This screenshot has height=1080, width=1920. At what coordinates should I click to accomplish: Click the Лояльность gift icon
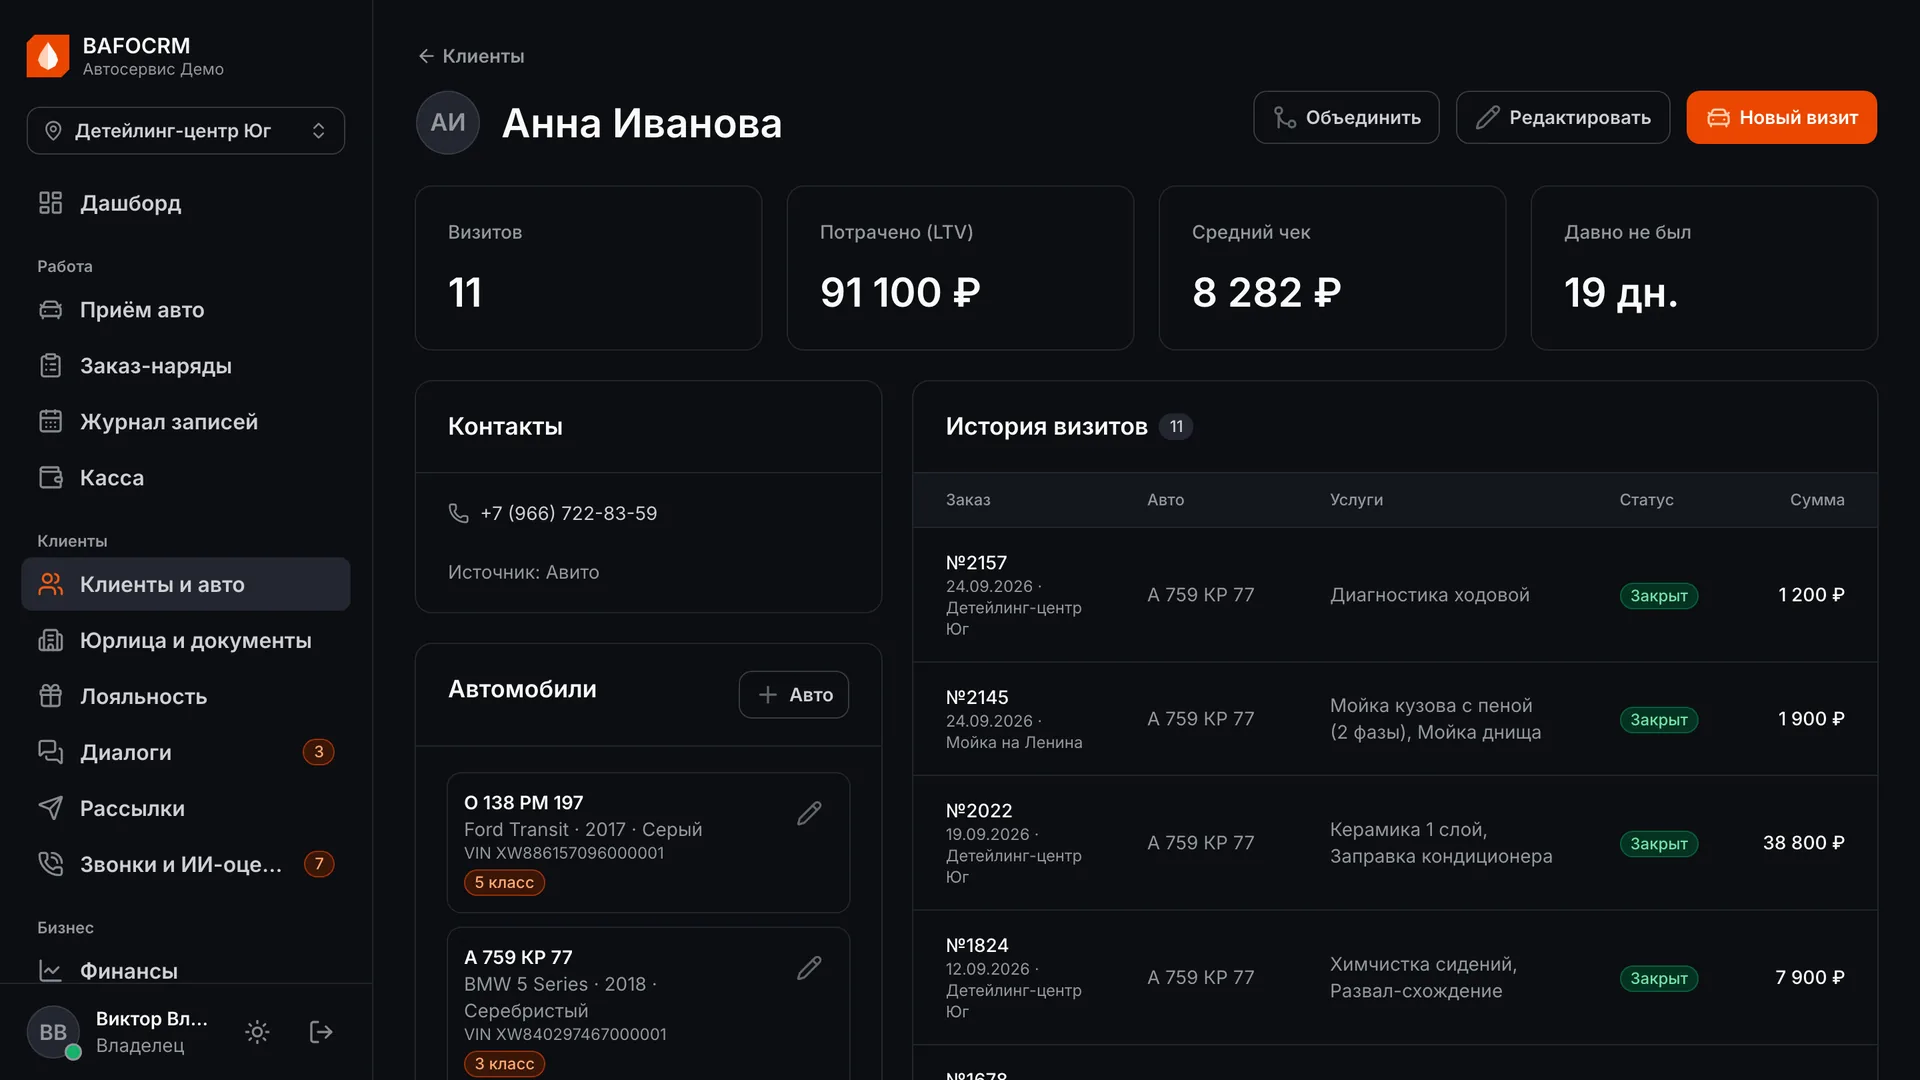pos(51,696)
